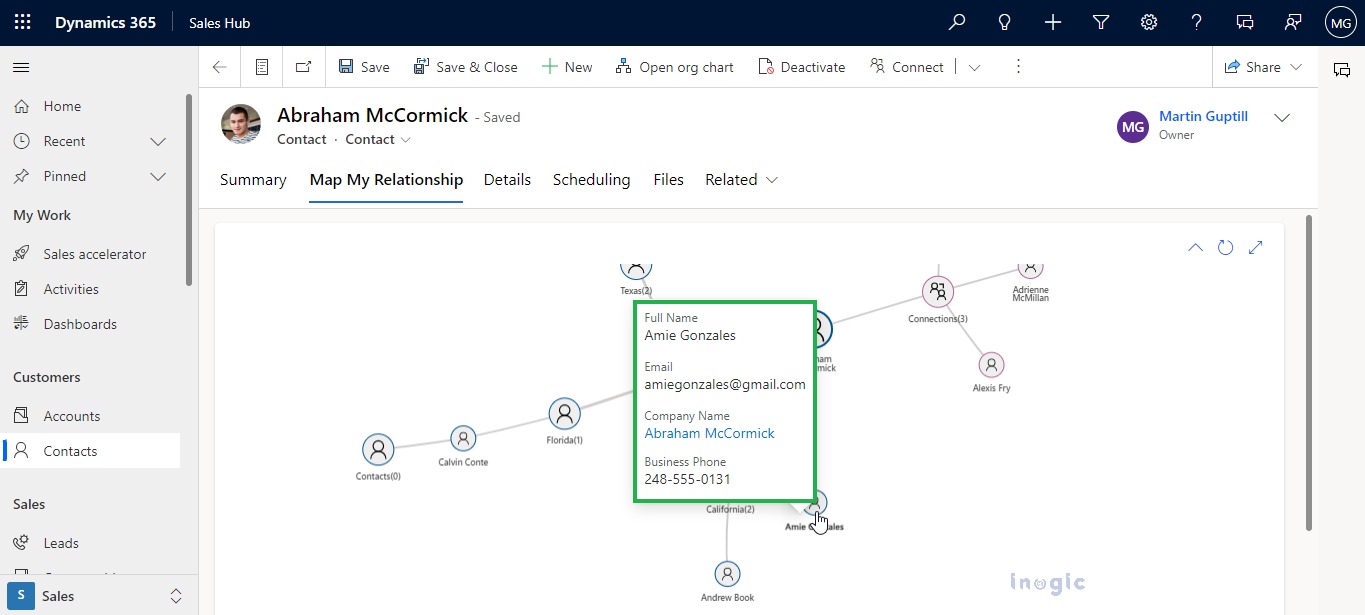Open the Dynamics 365 app launcher waffle icon
The height and width of the screenshot is (615, 1365).
point(21,21)
